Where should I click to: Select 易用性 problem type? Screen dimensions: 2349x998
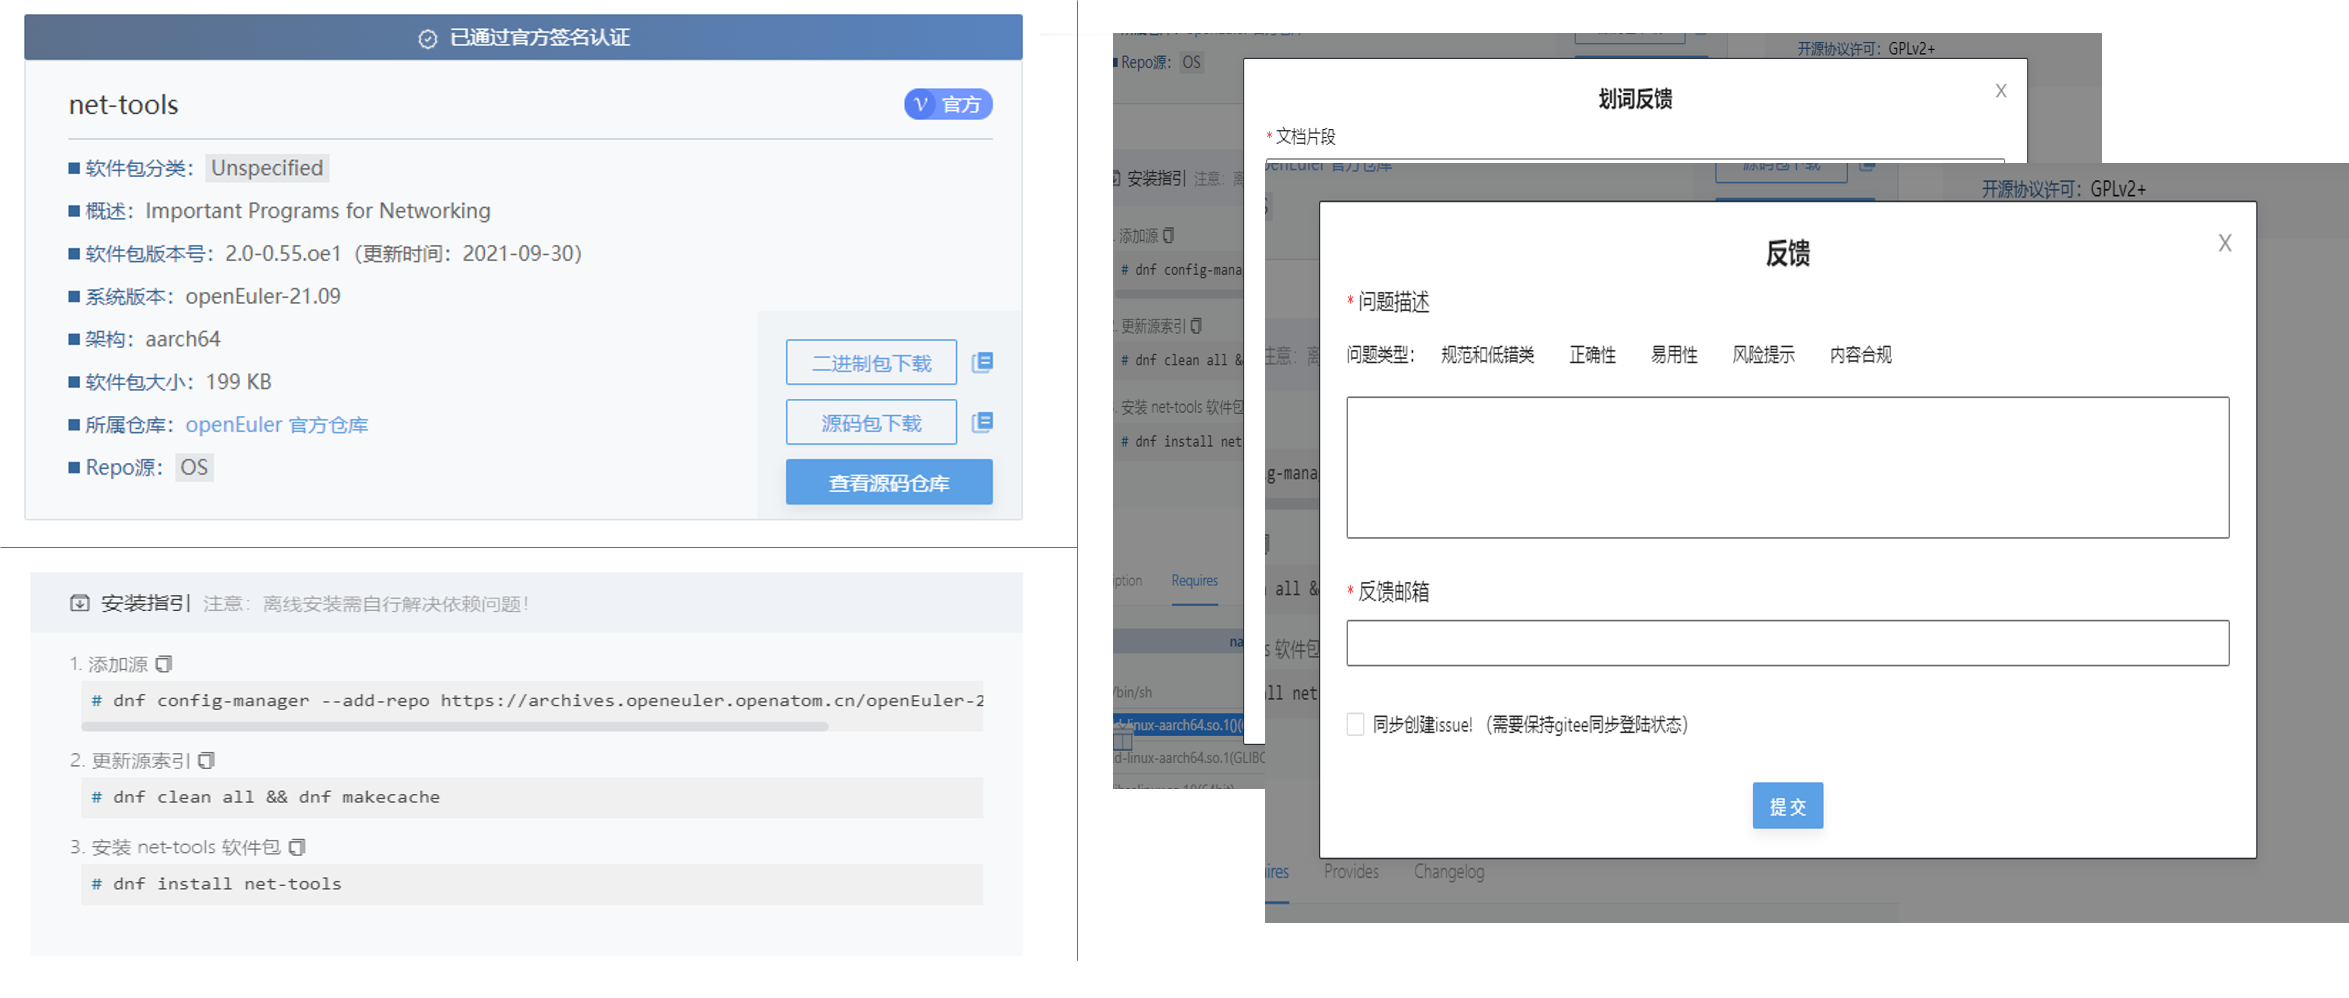coord(1673,355)
